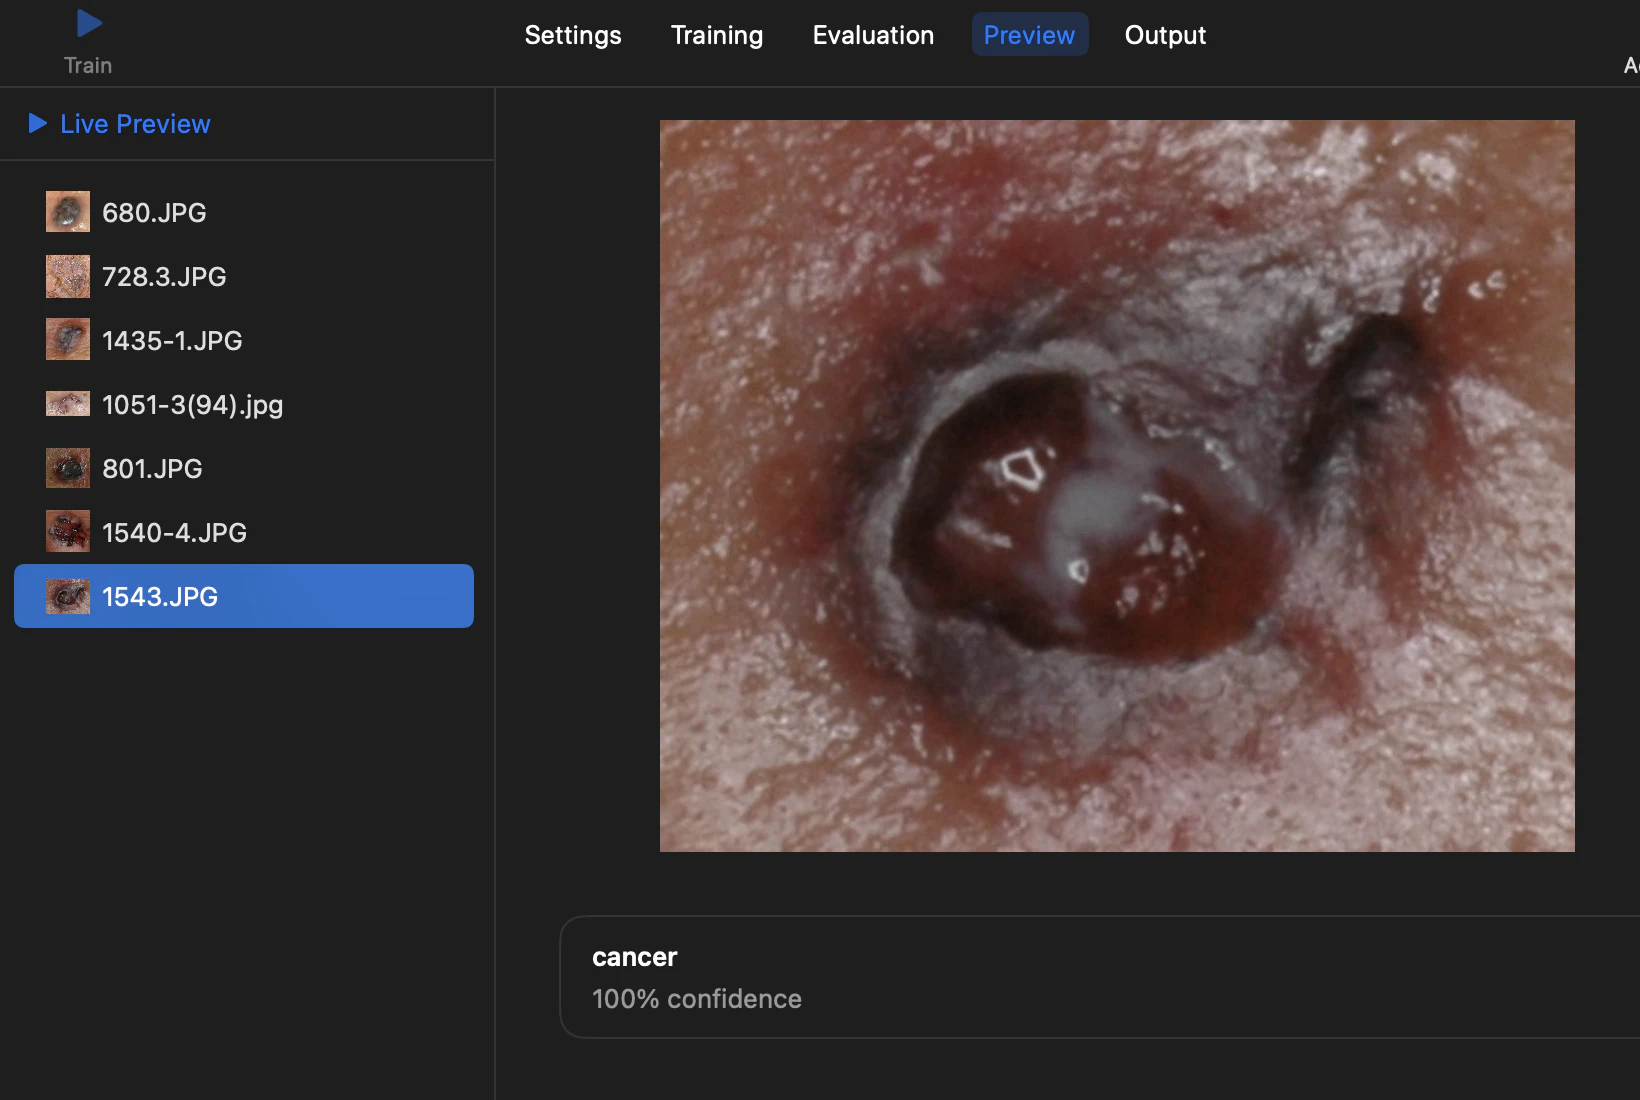1640x1100 pixels.
Task: Choose the file name 728.3.JPG
Action: click(164, 277)
